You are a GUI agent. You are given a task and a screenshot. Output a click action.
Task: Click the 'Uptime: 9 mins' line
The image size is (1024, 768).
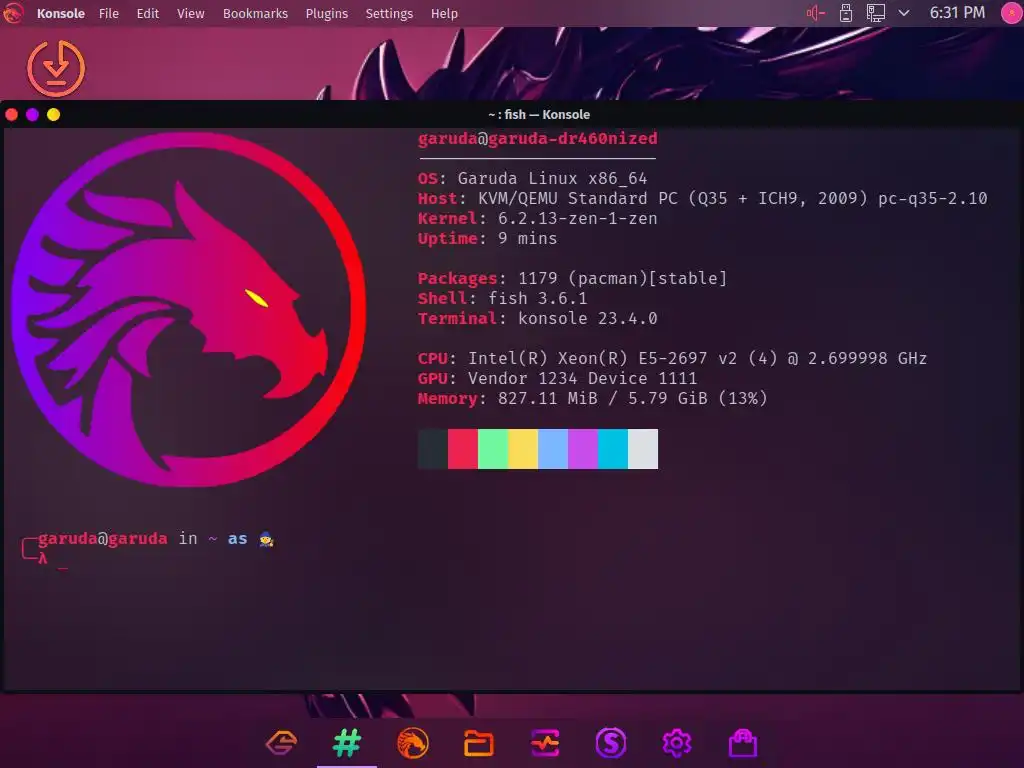click(488, 238)
